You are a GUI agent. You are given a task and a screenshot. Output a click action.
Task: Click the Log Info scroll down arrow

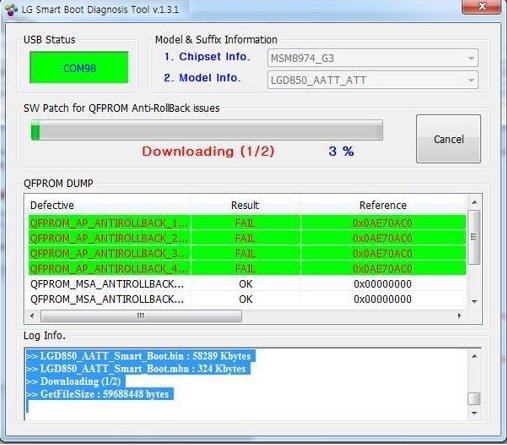(x=474, y=413)
